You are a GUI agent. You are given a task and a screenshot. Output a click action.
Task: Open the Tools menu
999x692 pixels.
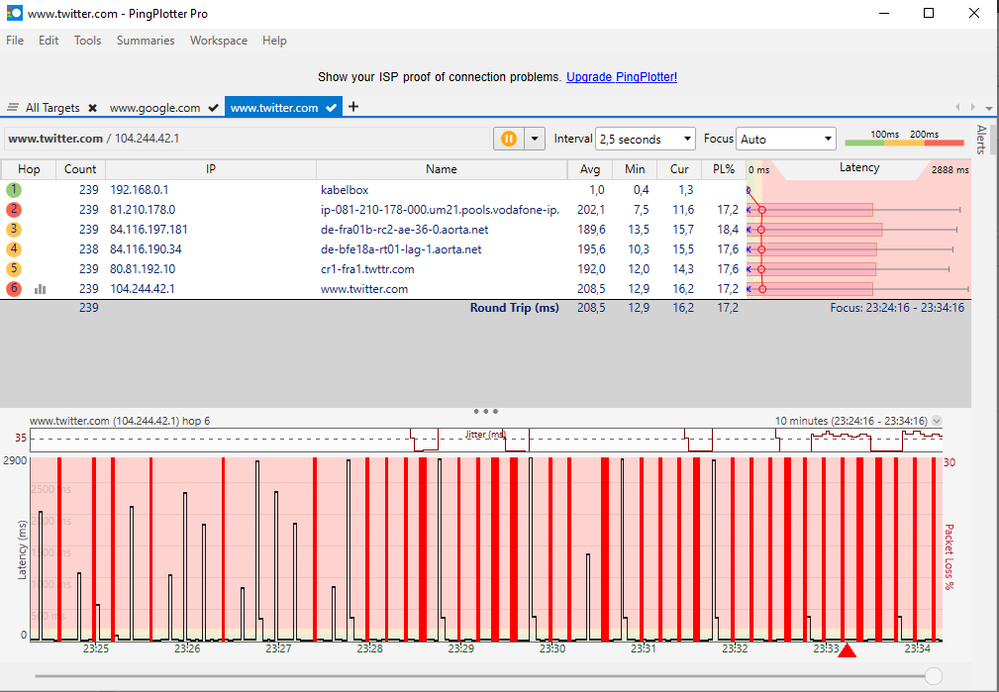click(87, 40)
